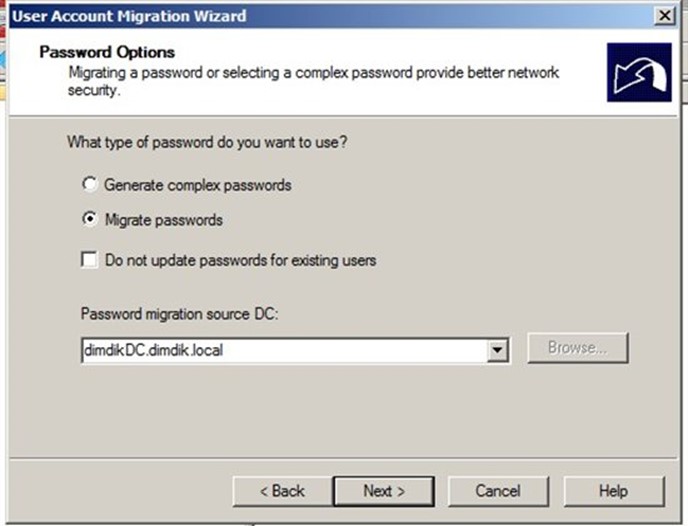Open Help for password options
This screenshot has height=526, width=688.
(x=613, y=491)
